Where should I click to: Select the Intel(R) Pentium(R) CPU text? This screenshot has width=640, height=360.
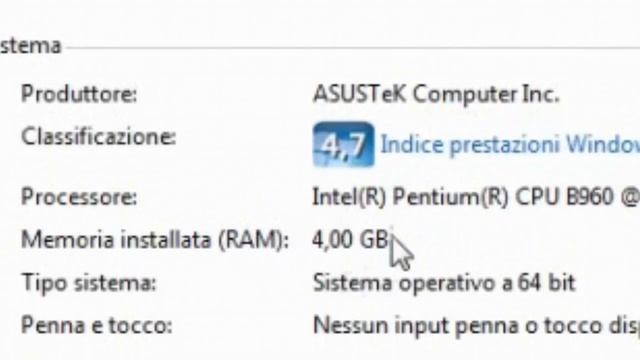435,197
